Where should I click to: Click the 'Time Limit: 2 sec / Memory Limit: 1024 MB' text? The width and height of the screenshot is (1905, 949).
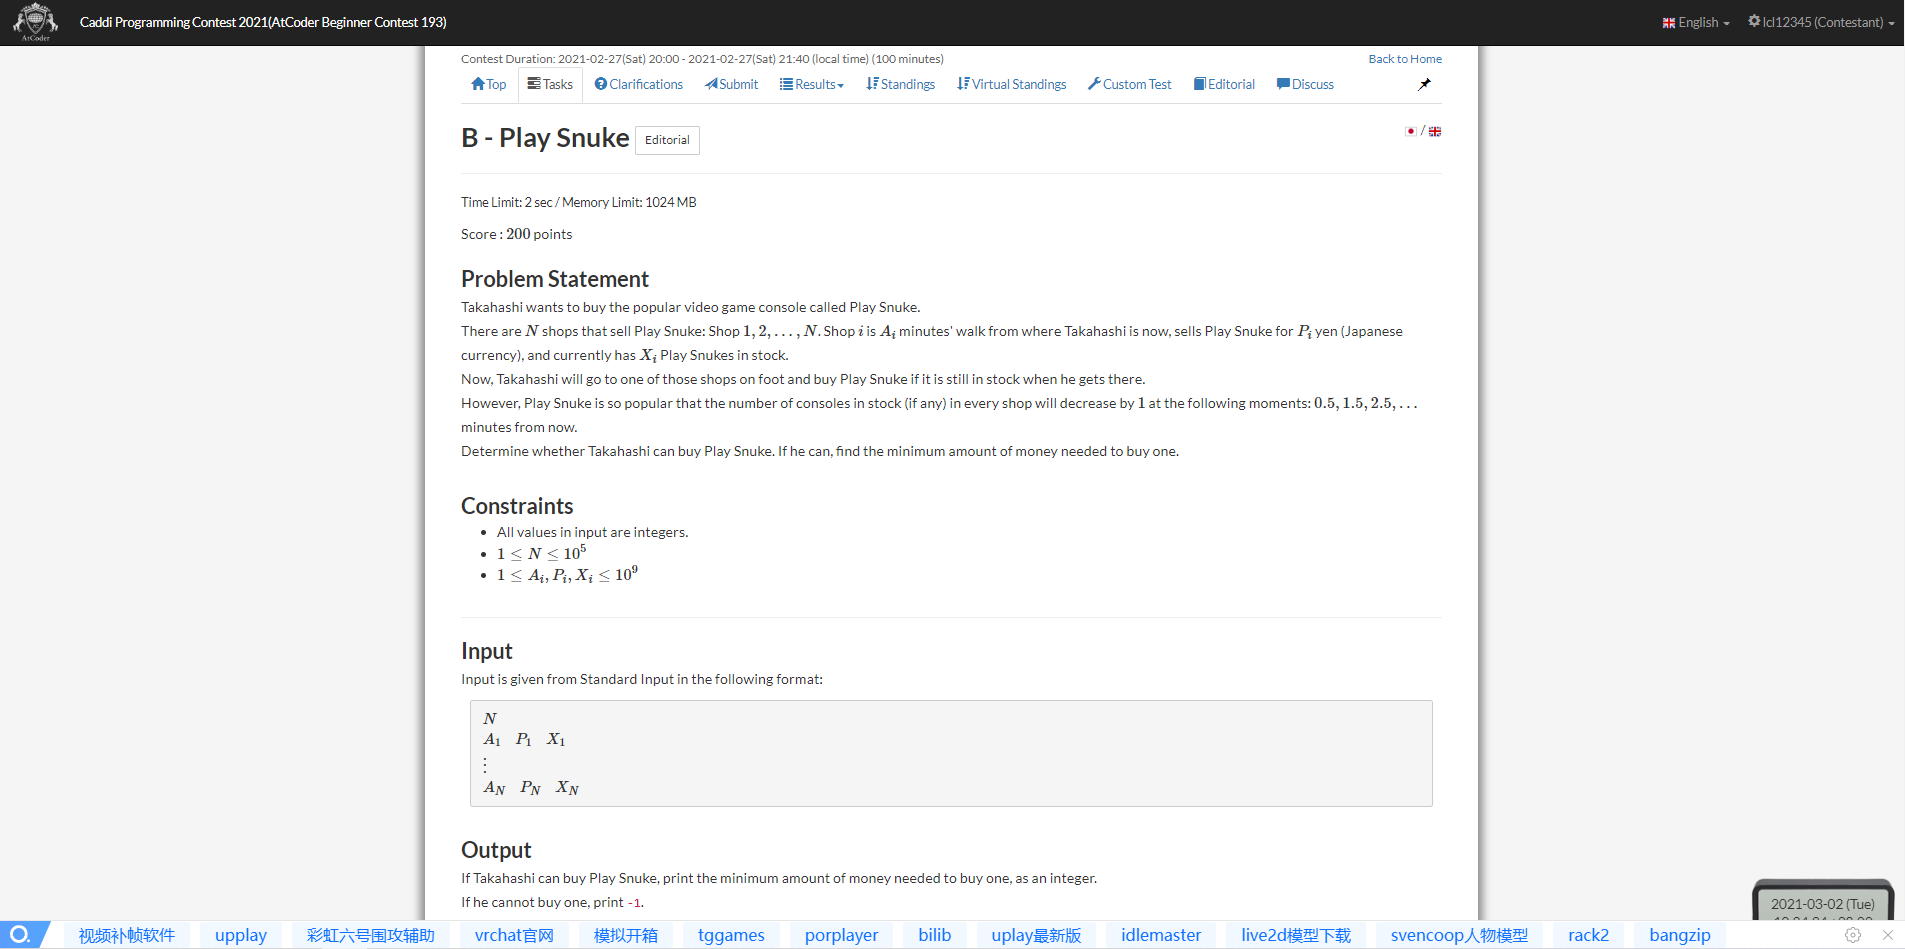[x=579, y=202]
